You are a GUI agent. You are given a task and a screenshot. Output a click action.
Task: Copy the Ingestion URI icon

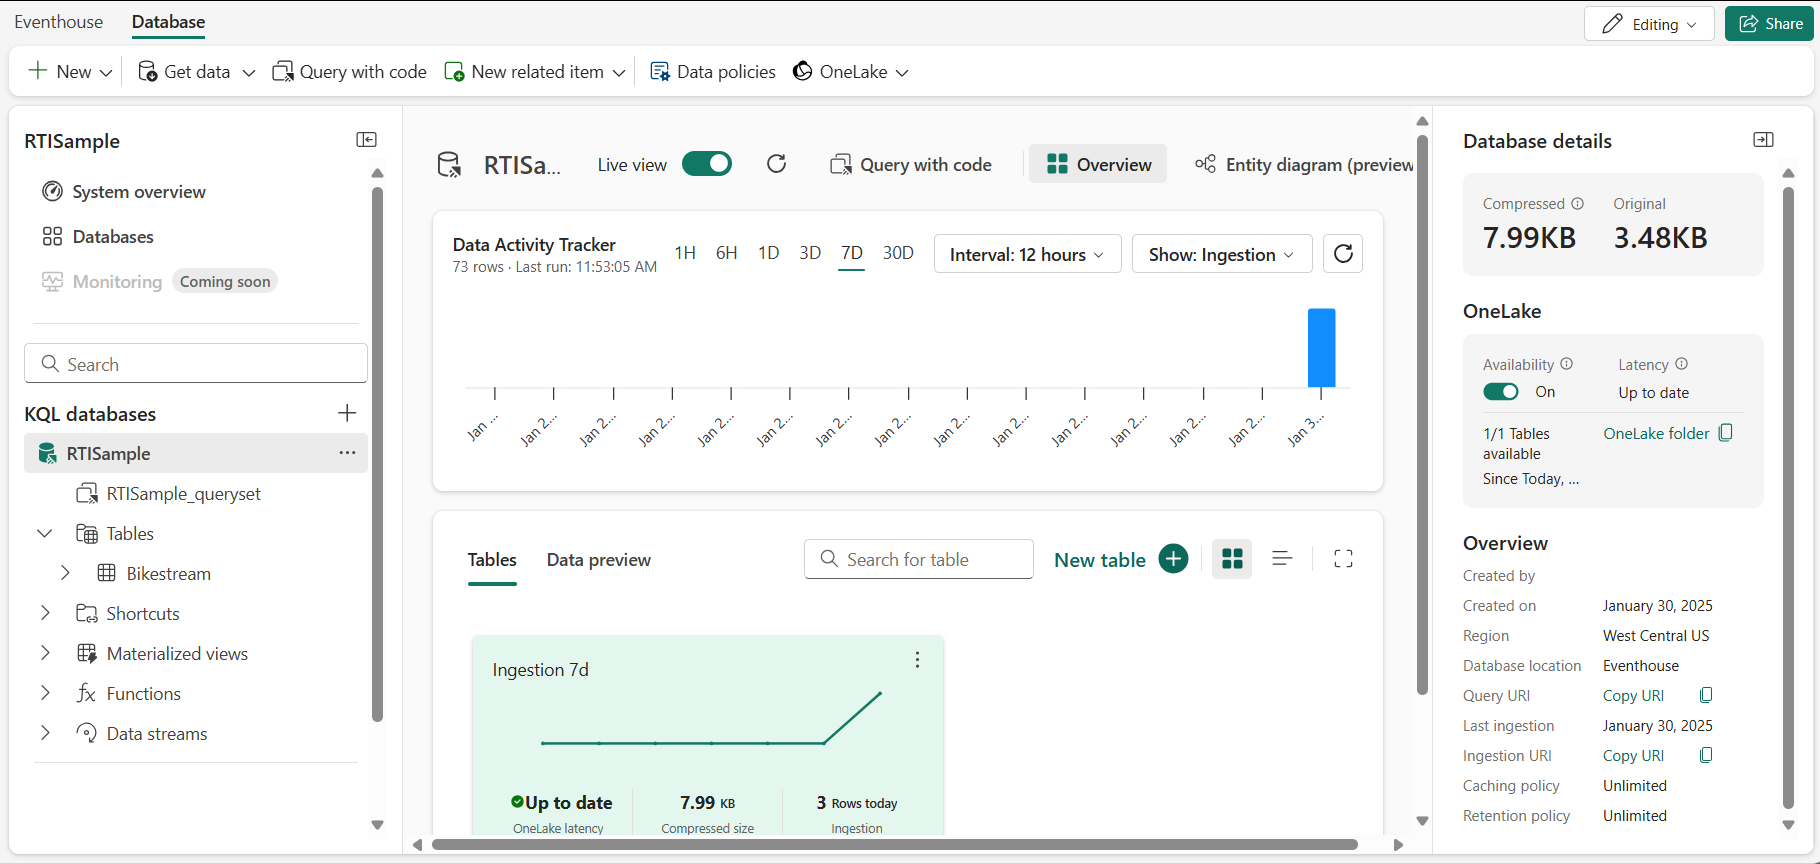tap(1706, 755)
